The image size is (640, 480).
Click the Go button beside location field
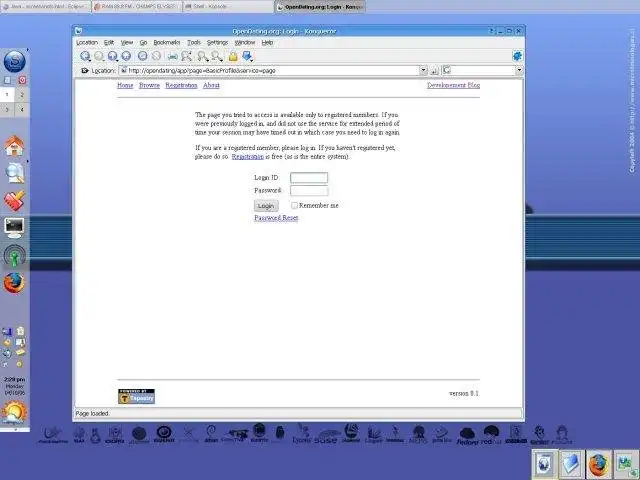pos(435,71)
